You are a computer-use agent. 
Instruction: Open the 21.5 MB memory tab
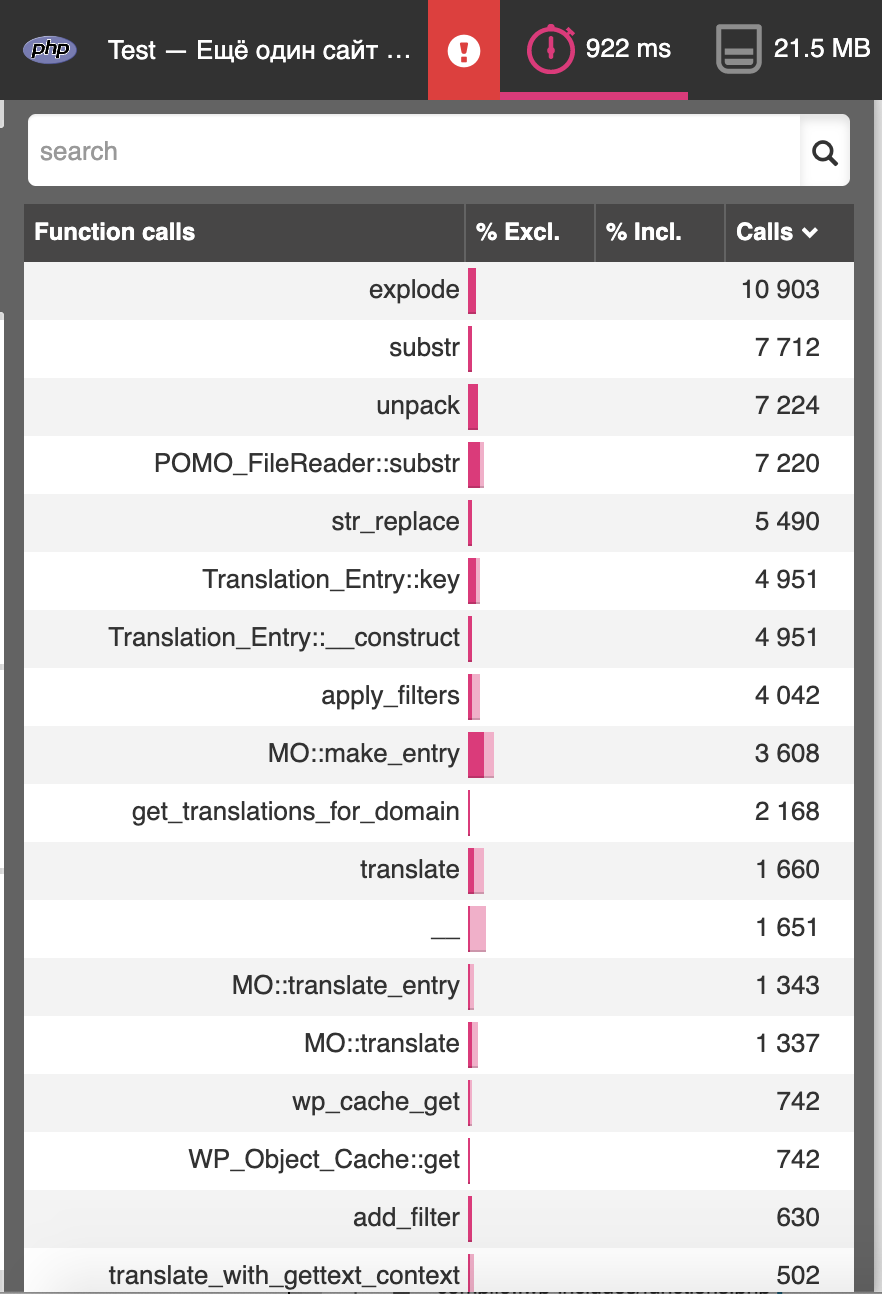tap(821, 49)
